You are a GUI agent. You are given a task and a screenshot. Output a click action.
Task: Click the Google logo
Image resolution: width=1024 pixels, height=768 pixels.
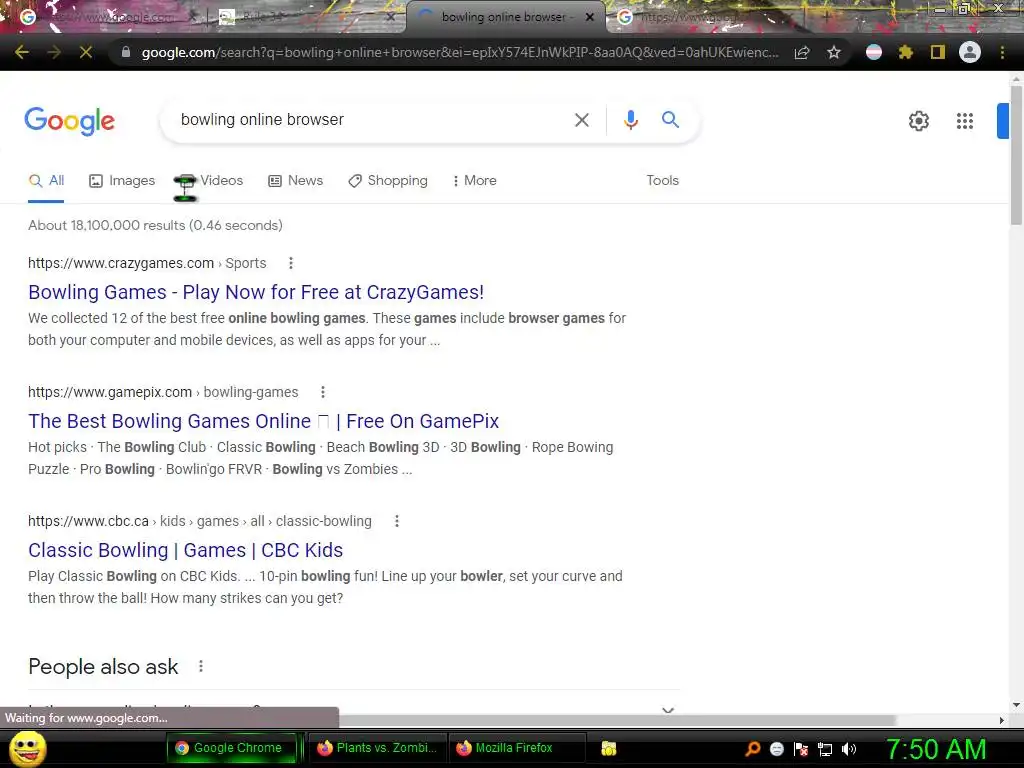tap(70, 121)
